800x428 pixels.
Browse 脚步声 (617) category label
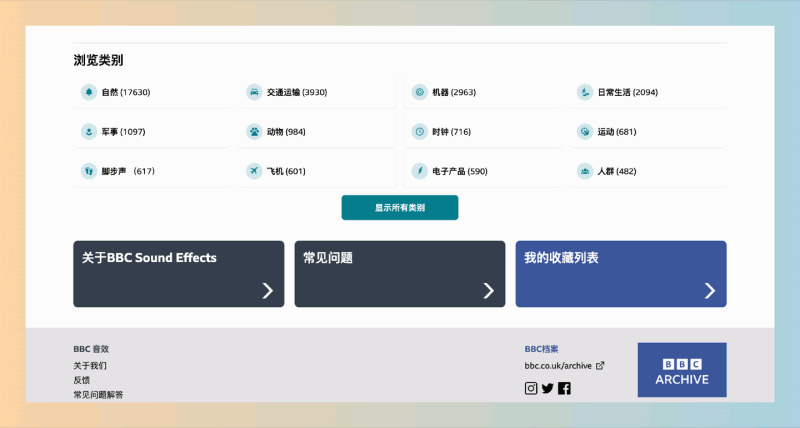(x=128, y=171)
